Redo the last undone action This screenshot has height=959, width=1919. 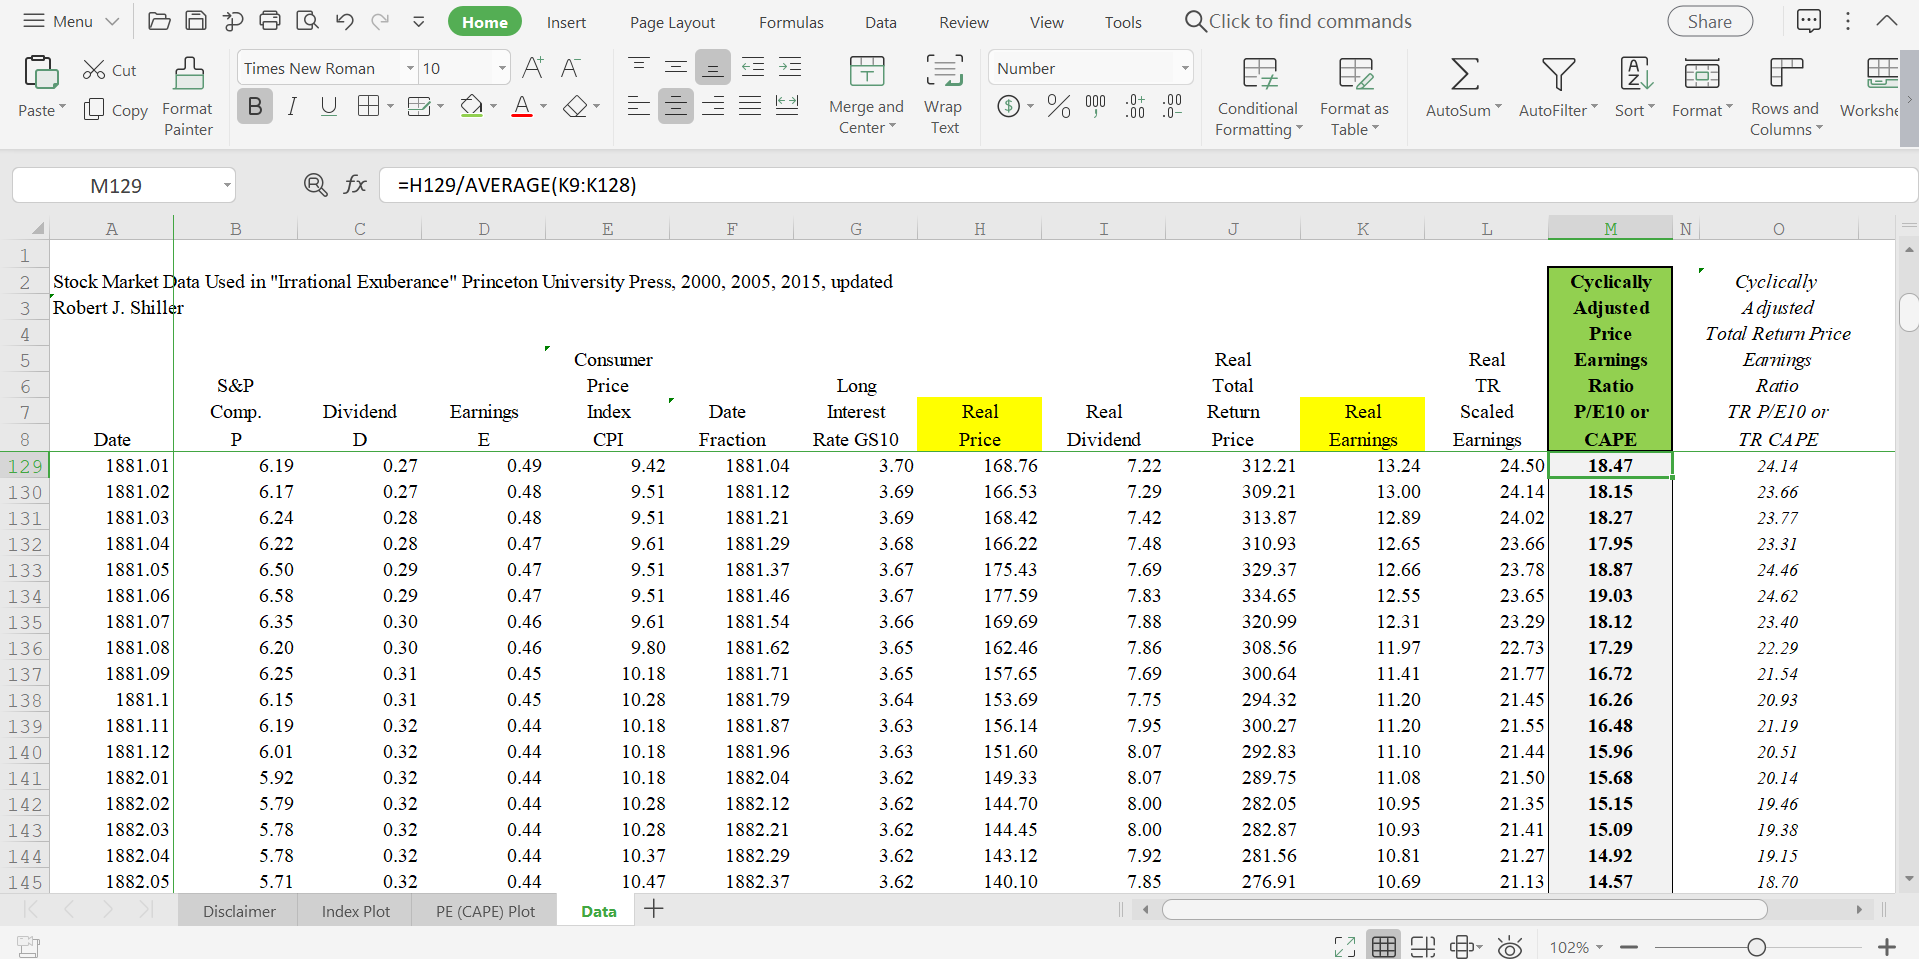click(380, 21)
